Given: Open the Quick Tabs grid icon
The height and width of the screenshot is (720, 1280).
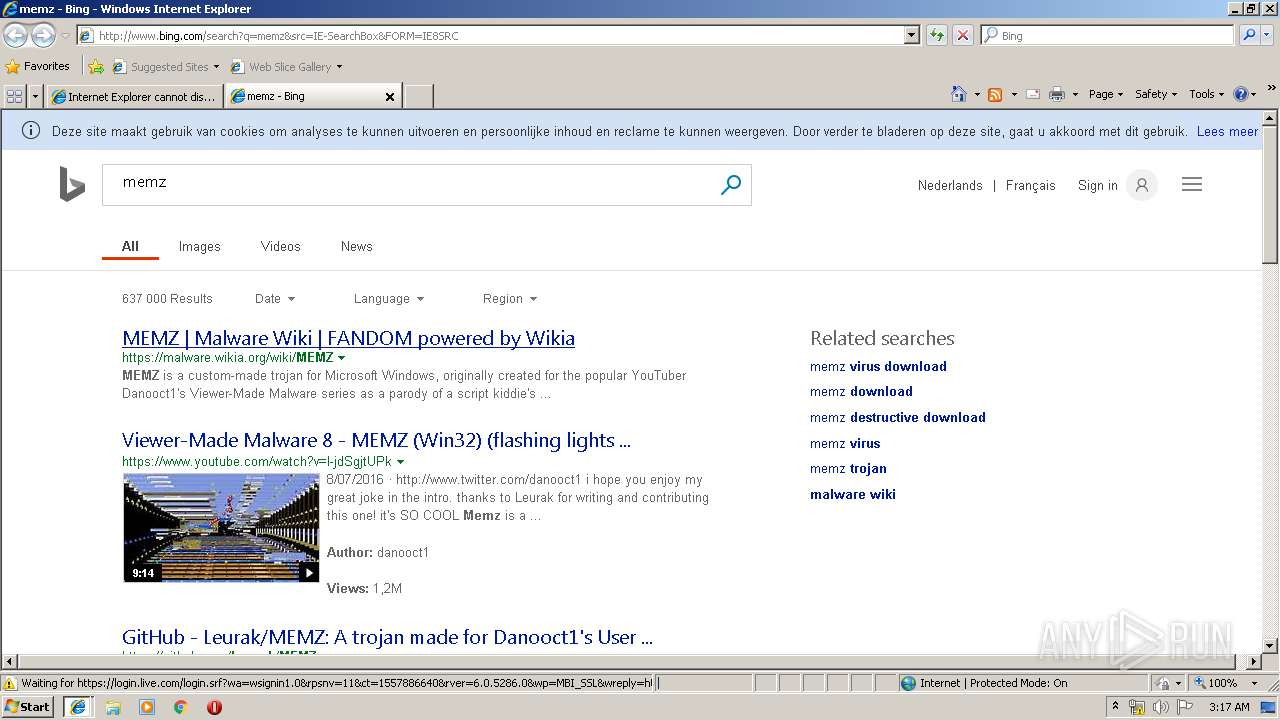Looking at the screenshot, I should (14, 96).
